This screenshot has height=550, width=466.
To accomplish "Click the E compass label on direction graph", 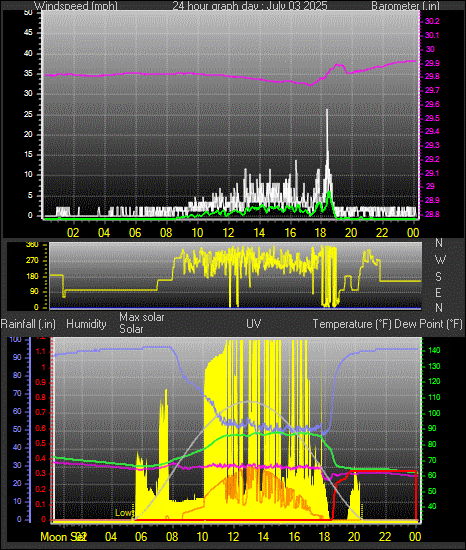I will (x=438, y=293).
